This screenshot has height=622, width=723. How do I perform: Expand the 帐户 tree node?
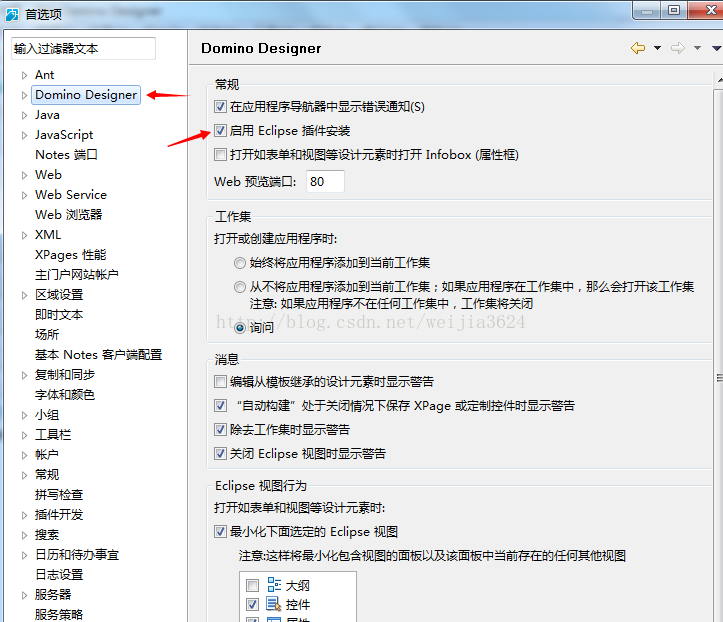pyautogui.click(x=24, y=455)
